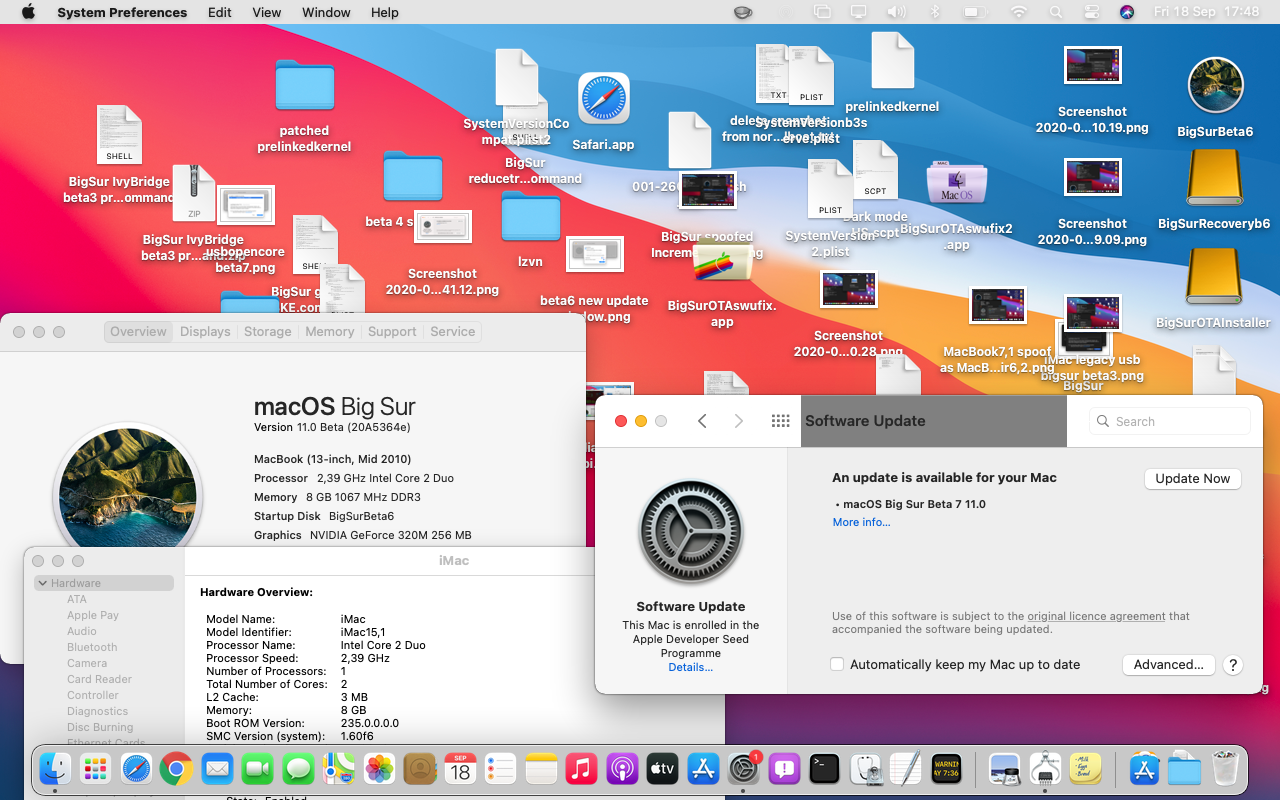Viewport: 1280px width, 800px height.
Task: Open Messages from the Dock
Action: coord(298,769)
